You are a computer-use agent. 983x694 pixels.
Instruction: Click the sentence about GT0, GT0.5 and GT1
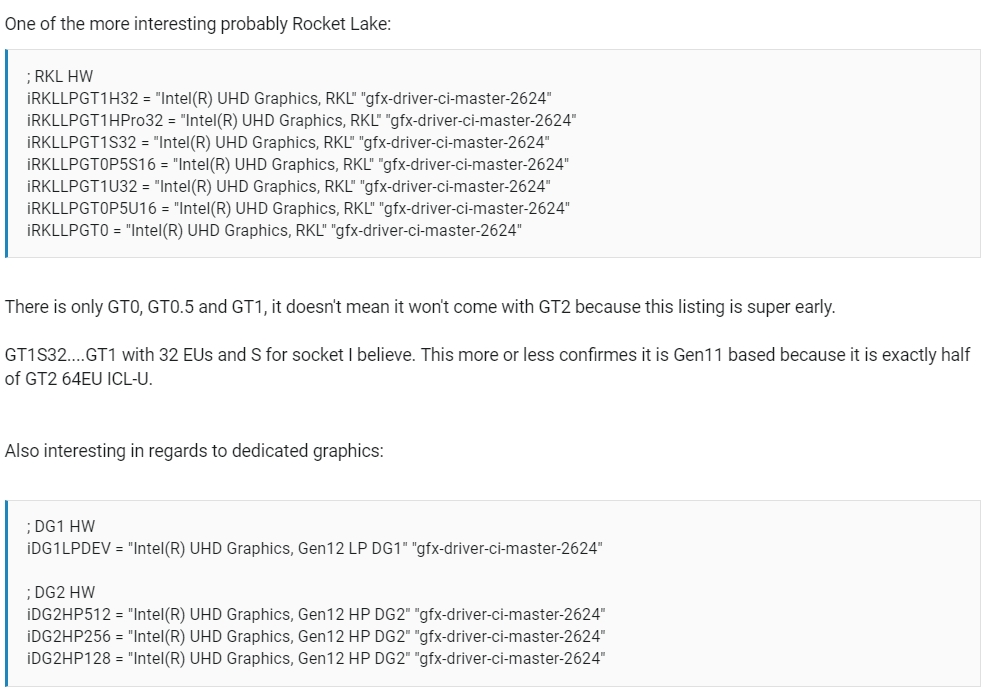pyautogui.click(x=420, y=307)
